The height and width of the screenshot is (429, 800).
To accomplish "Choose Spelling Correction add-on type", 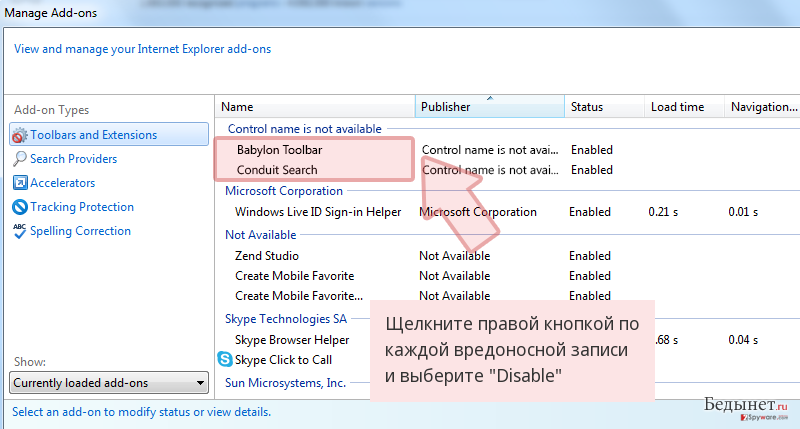I will point(80,231).
